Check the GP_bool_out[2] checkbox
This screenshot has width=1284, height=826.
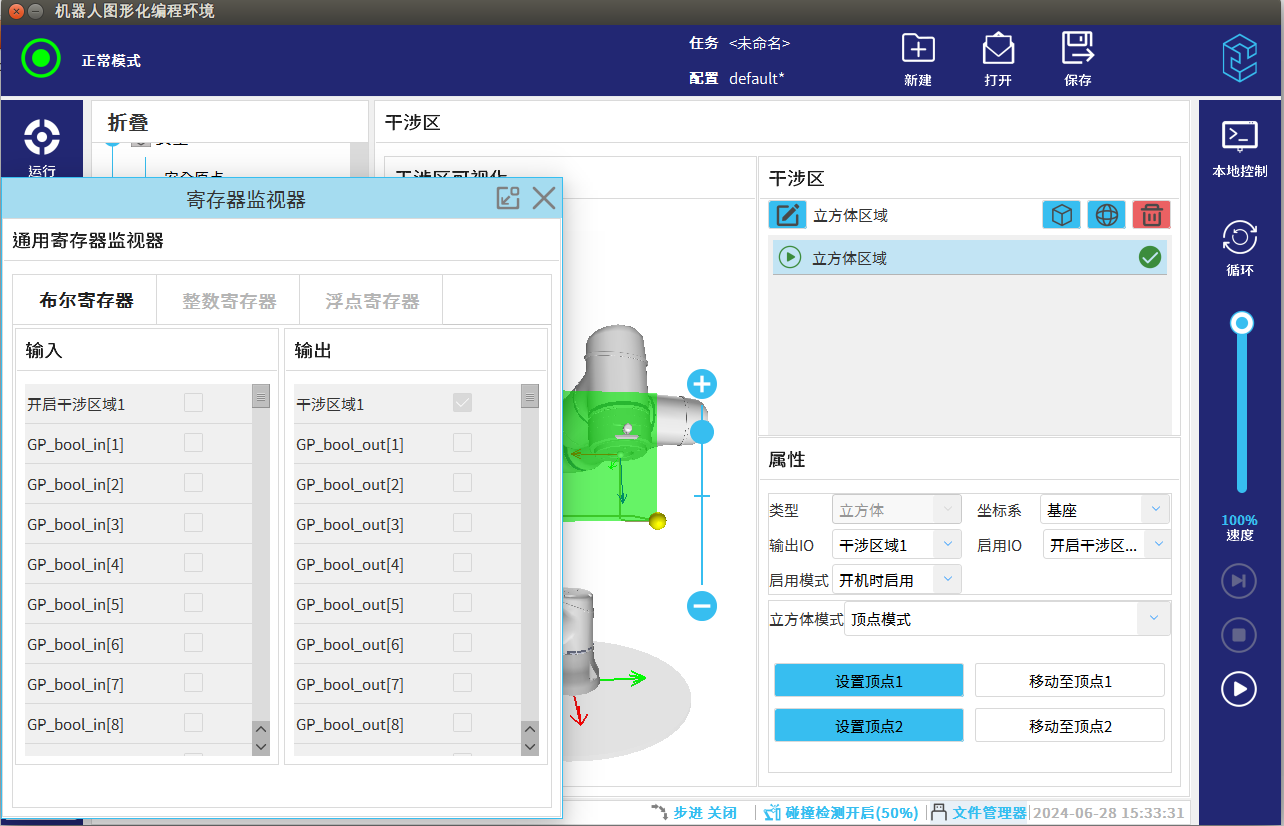[x=462, y=483]
